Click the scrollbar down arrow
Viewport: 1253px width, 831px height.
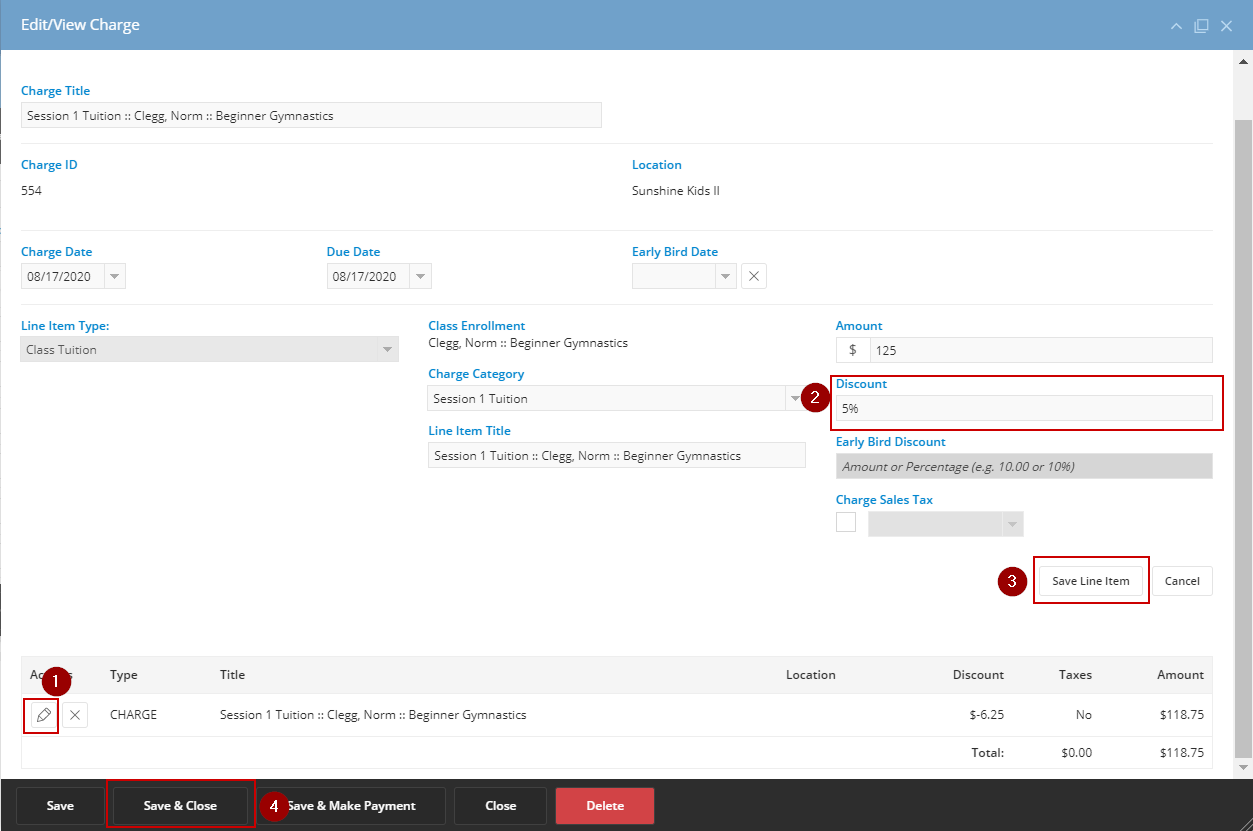(x=1244, y=768)
